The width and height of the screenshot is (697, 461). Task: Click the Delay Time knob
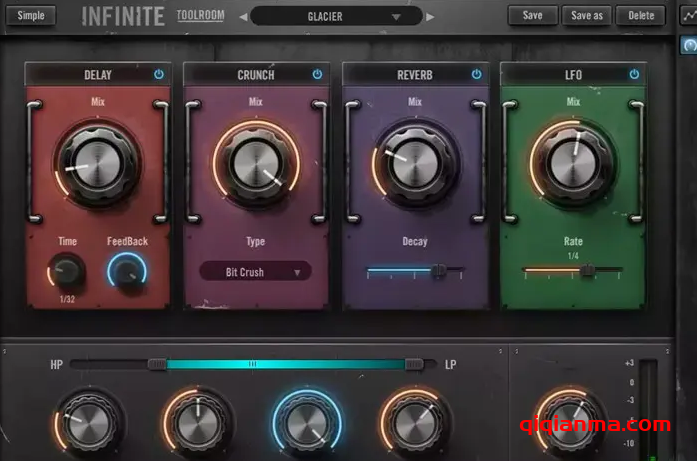(x=67, y=272)
